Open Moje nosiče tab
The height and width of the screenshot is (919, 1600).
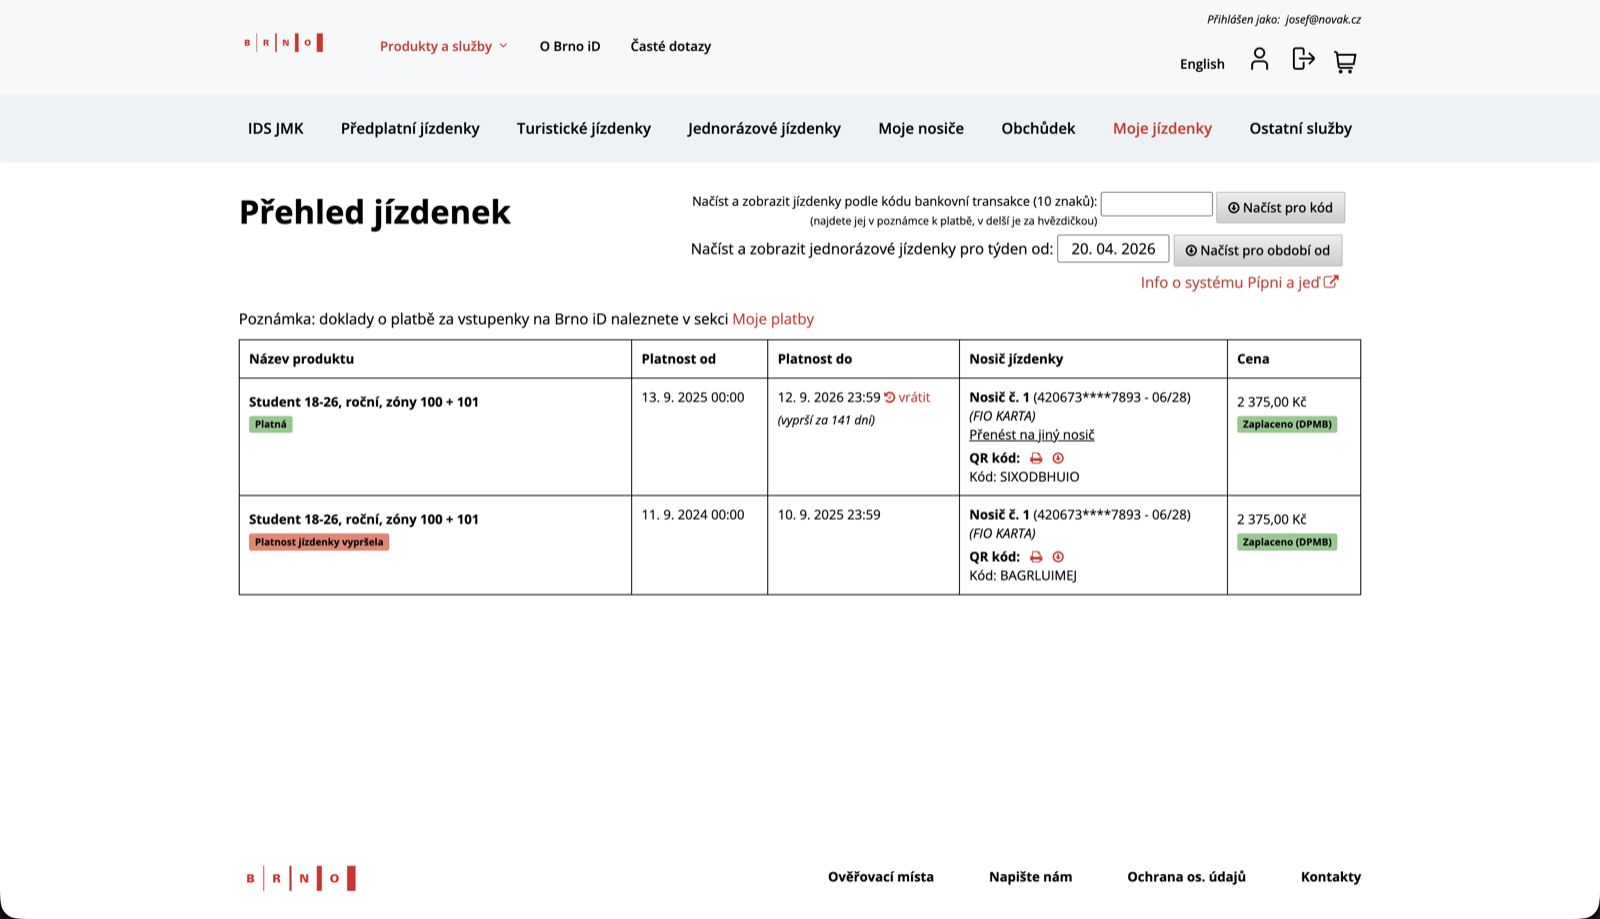coord(921,128)
